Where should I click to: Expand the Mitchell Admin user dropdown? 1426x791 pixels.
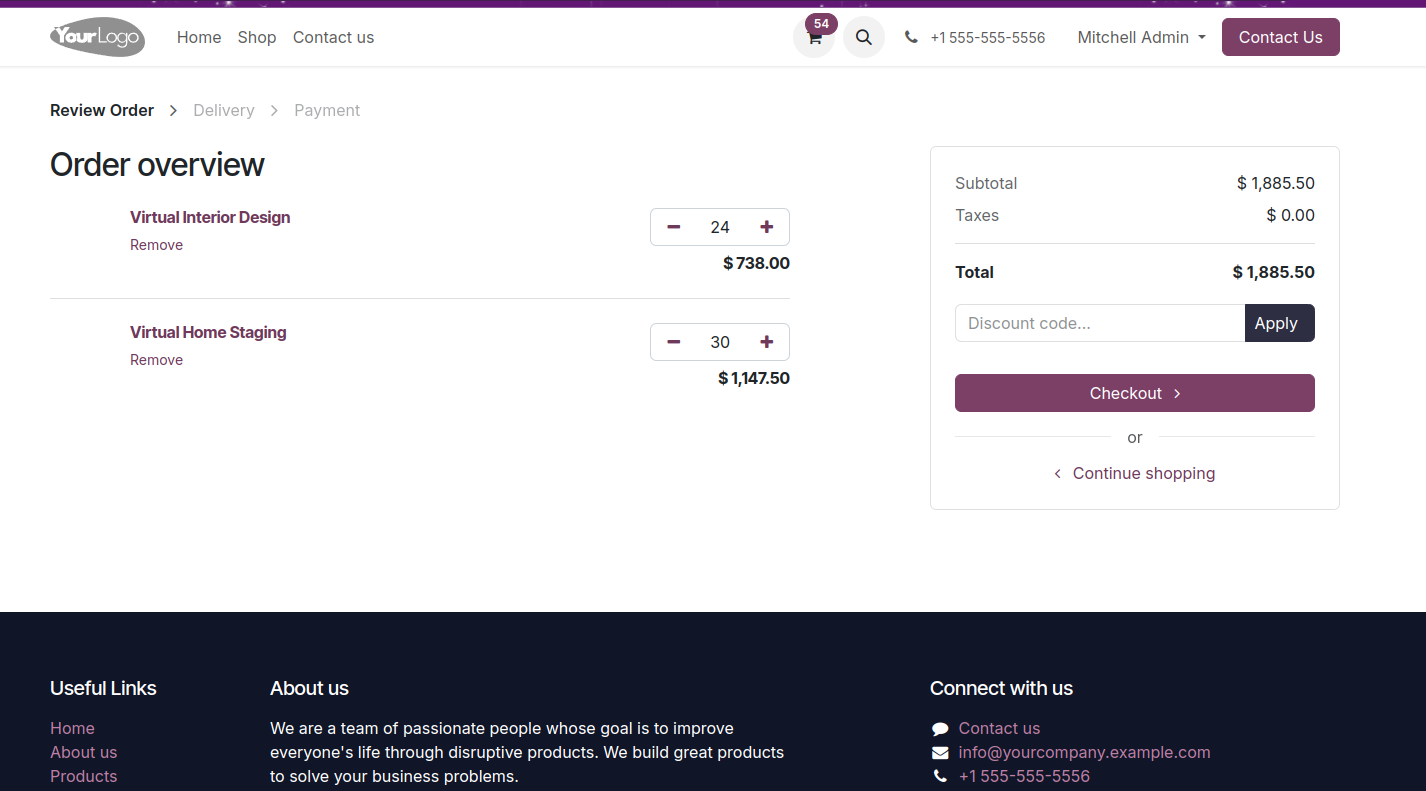point(1141,38)
